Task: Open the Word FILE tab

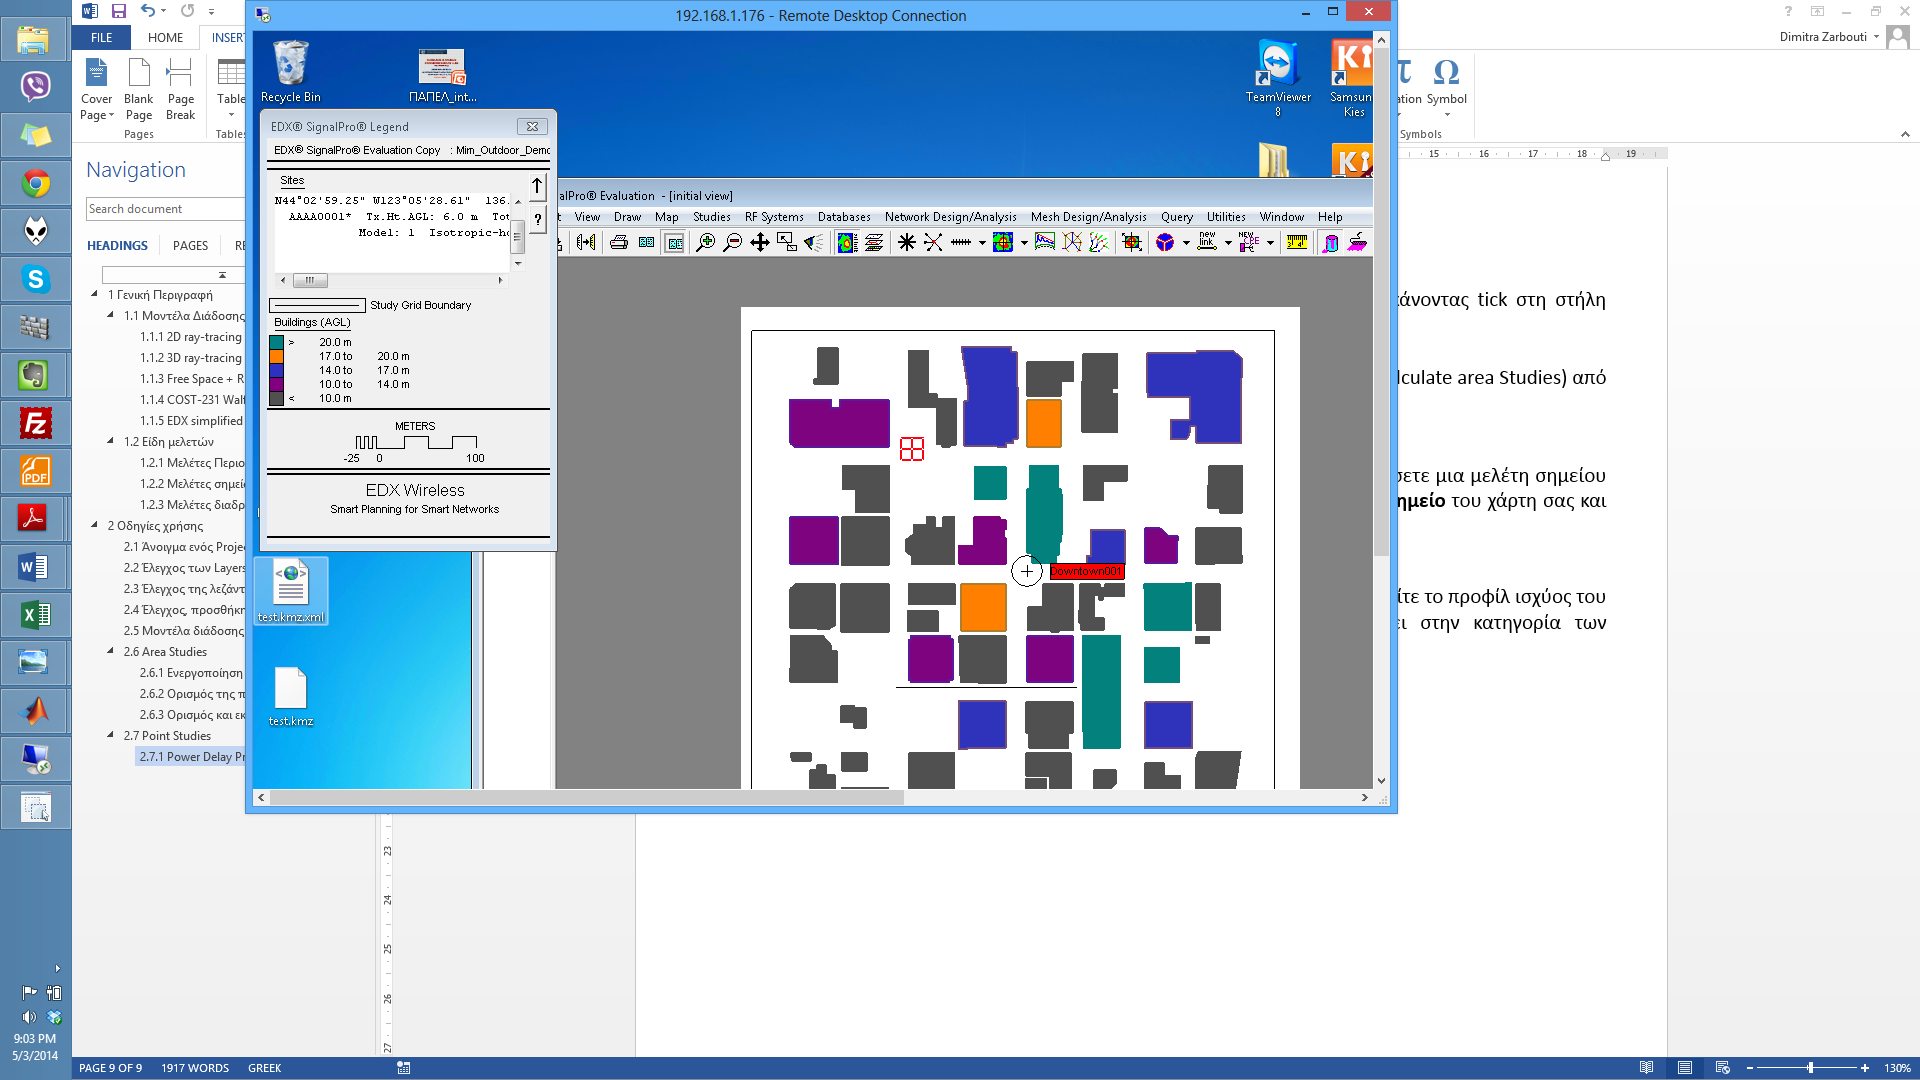Action: (102, 38)
